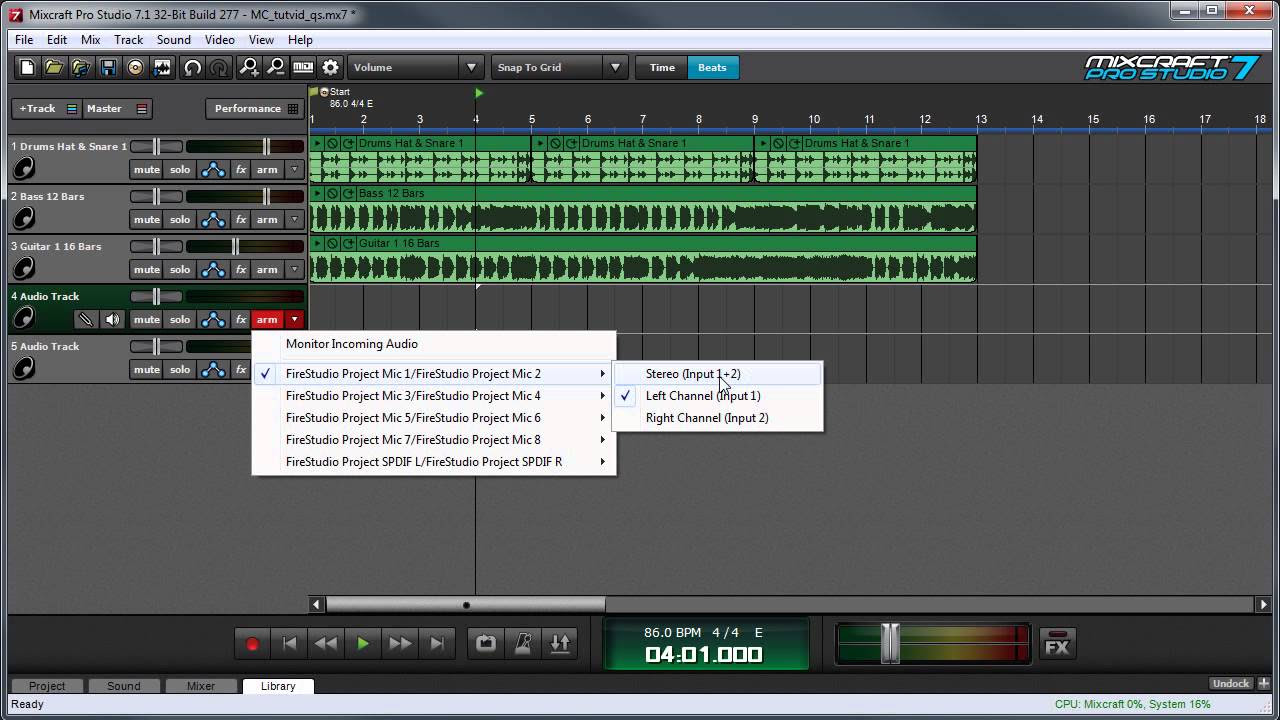Viewport: 1280px width, 720px height.
Task: Click the Undo arrow icon
Action: [192, 67]
